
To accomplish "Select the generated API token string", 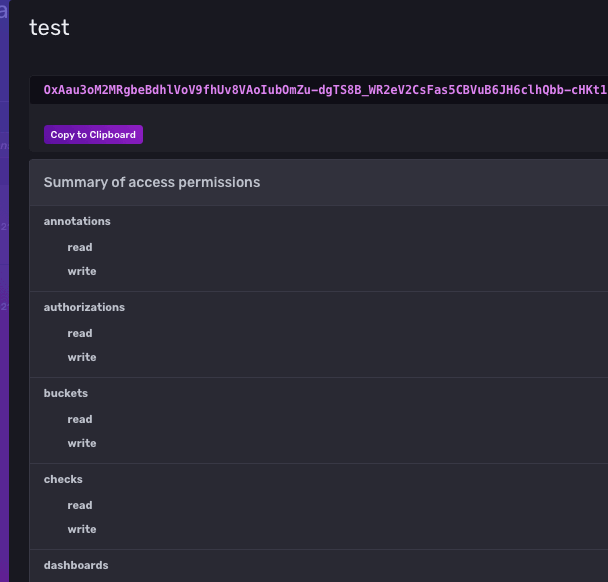I will [325, 90].
